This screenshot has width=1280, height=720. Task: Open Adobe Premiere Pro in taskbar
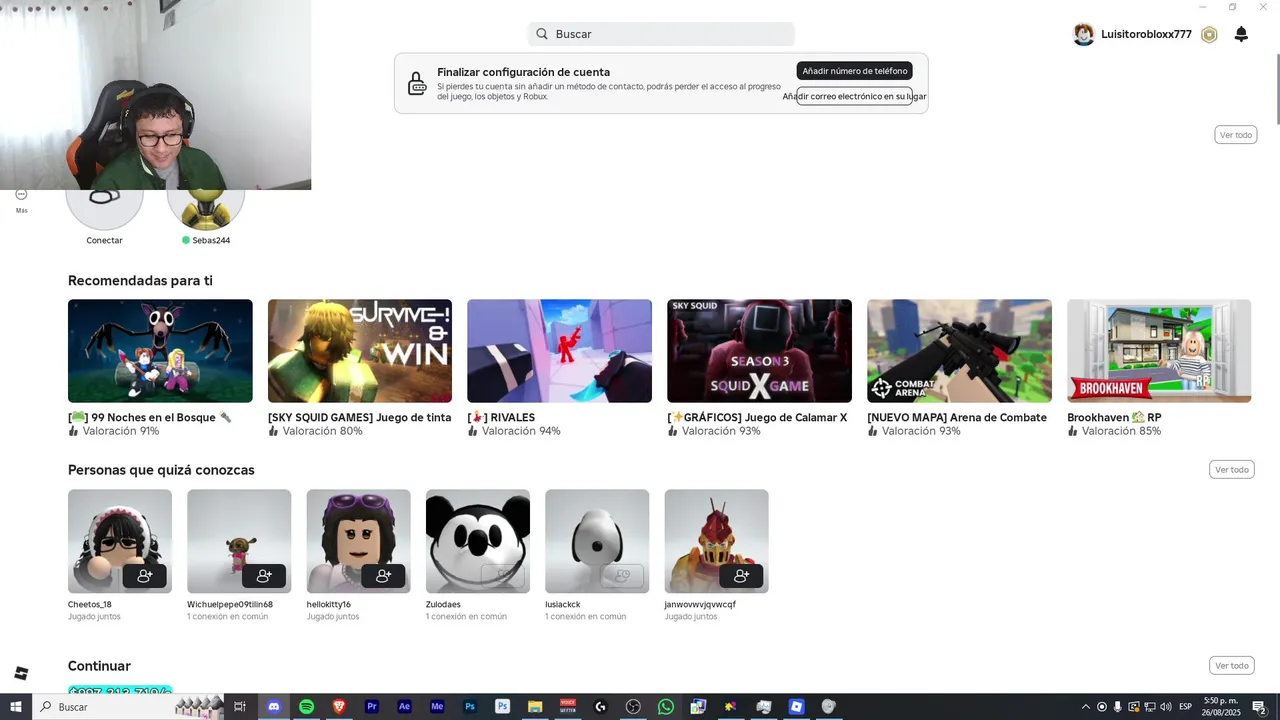click(372, 707)
